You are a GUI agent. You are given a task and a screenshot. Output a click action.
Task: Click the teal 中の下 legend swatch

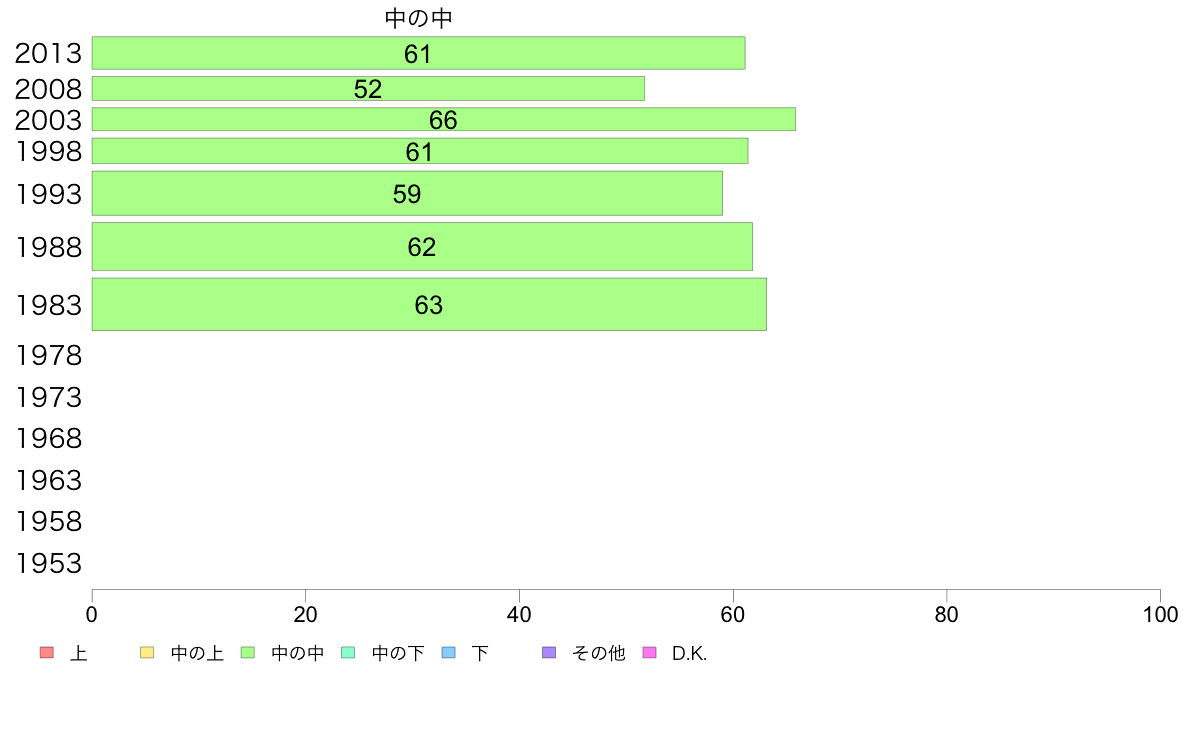pyautogui.click(x=349, y=653)
